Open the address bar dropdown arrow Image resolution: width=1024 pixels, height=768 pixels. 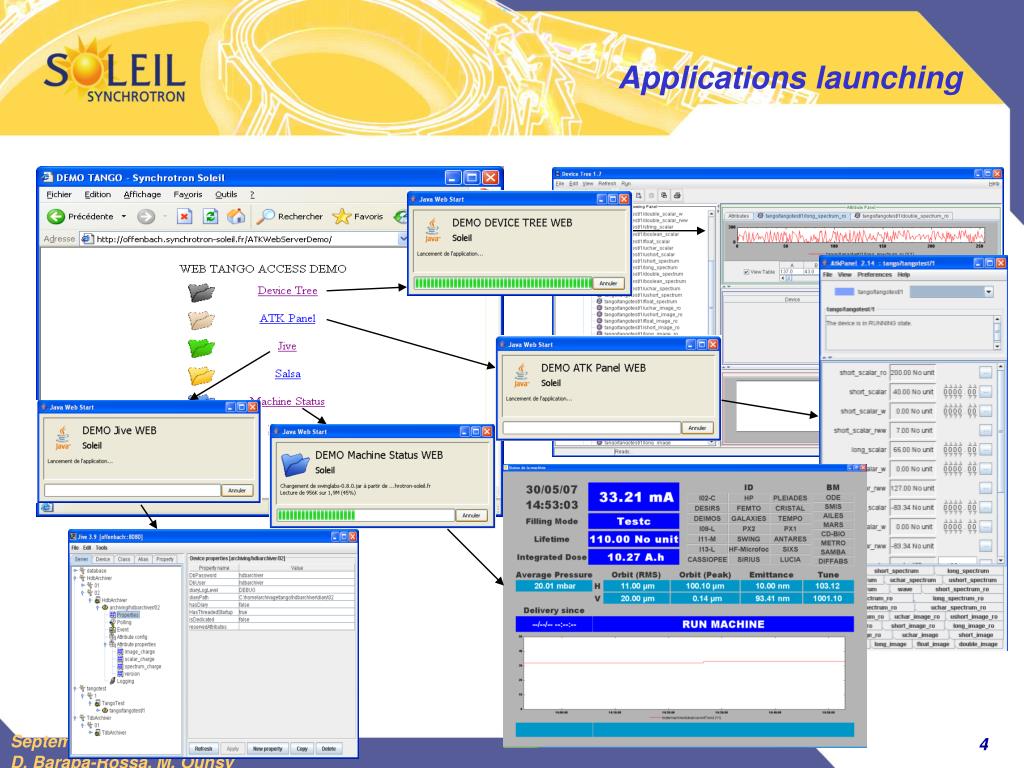[403, 239]
